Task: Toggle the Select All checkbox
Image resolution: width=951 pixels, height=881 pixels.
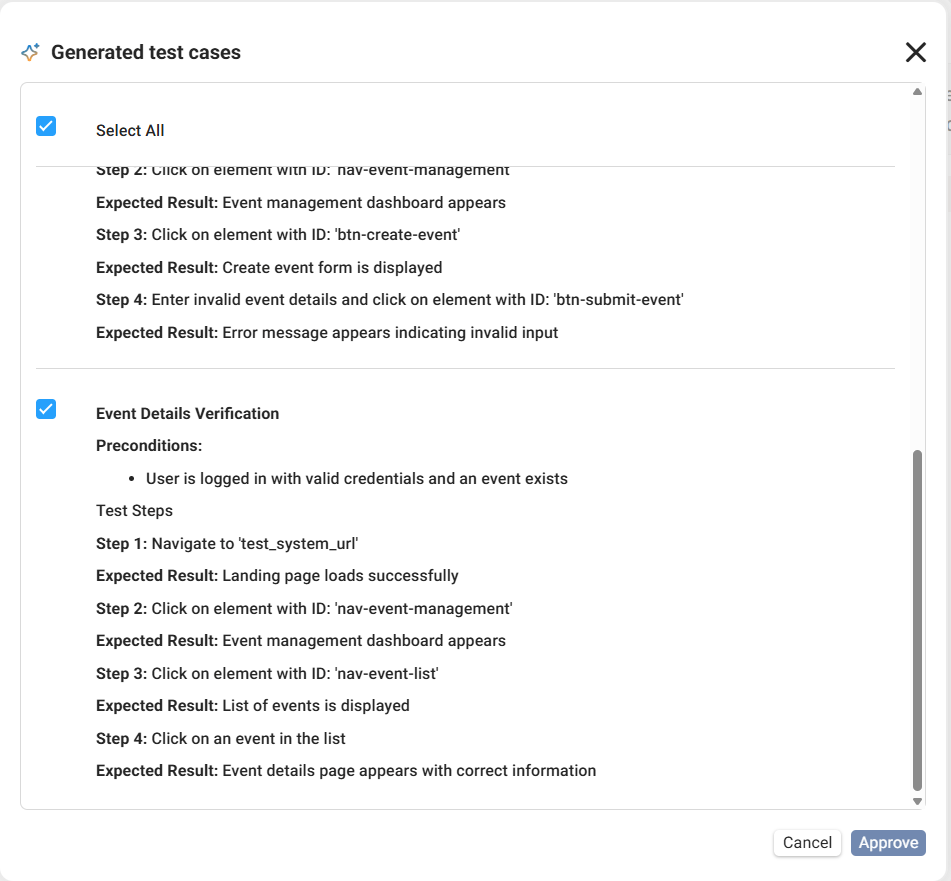Action: tap(46, 126)
